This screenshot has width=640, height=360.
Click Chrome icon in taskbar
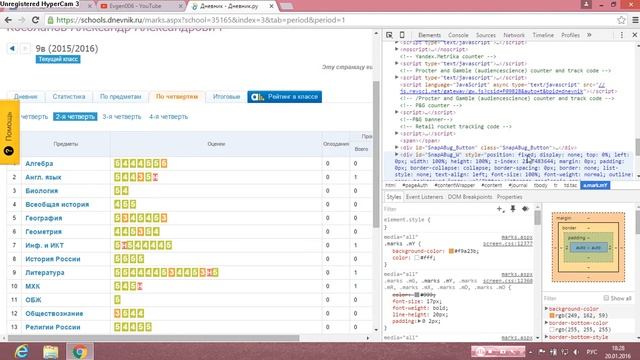pos(80,351)
